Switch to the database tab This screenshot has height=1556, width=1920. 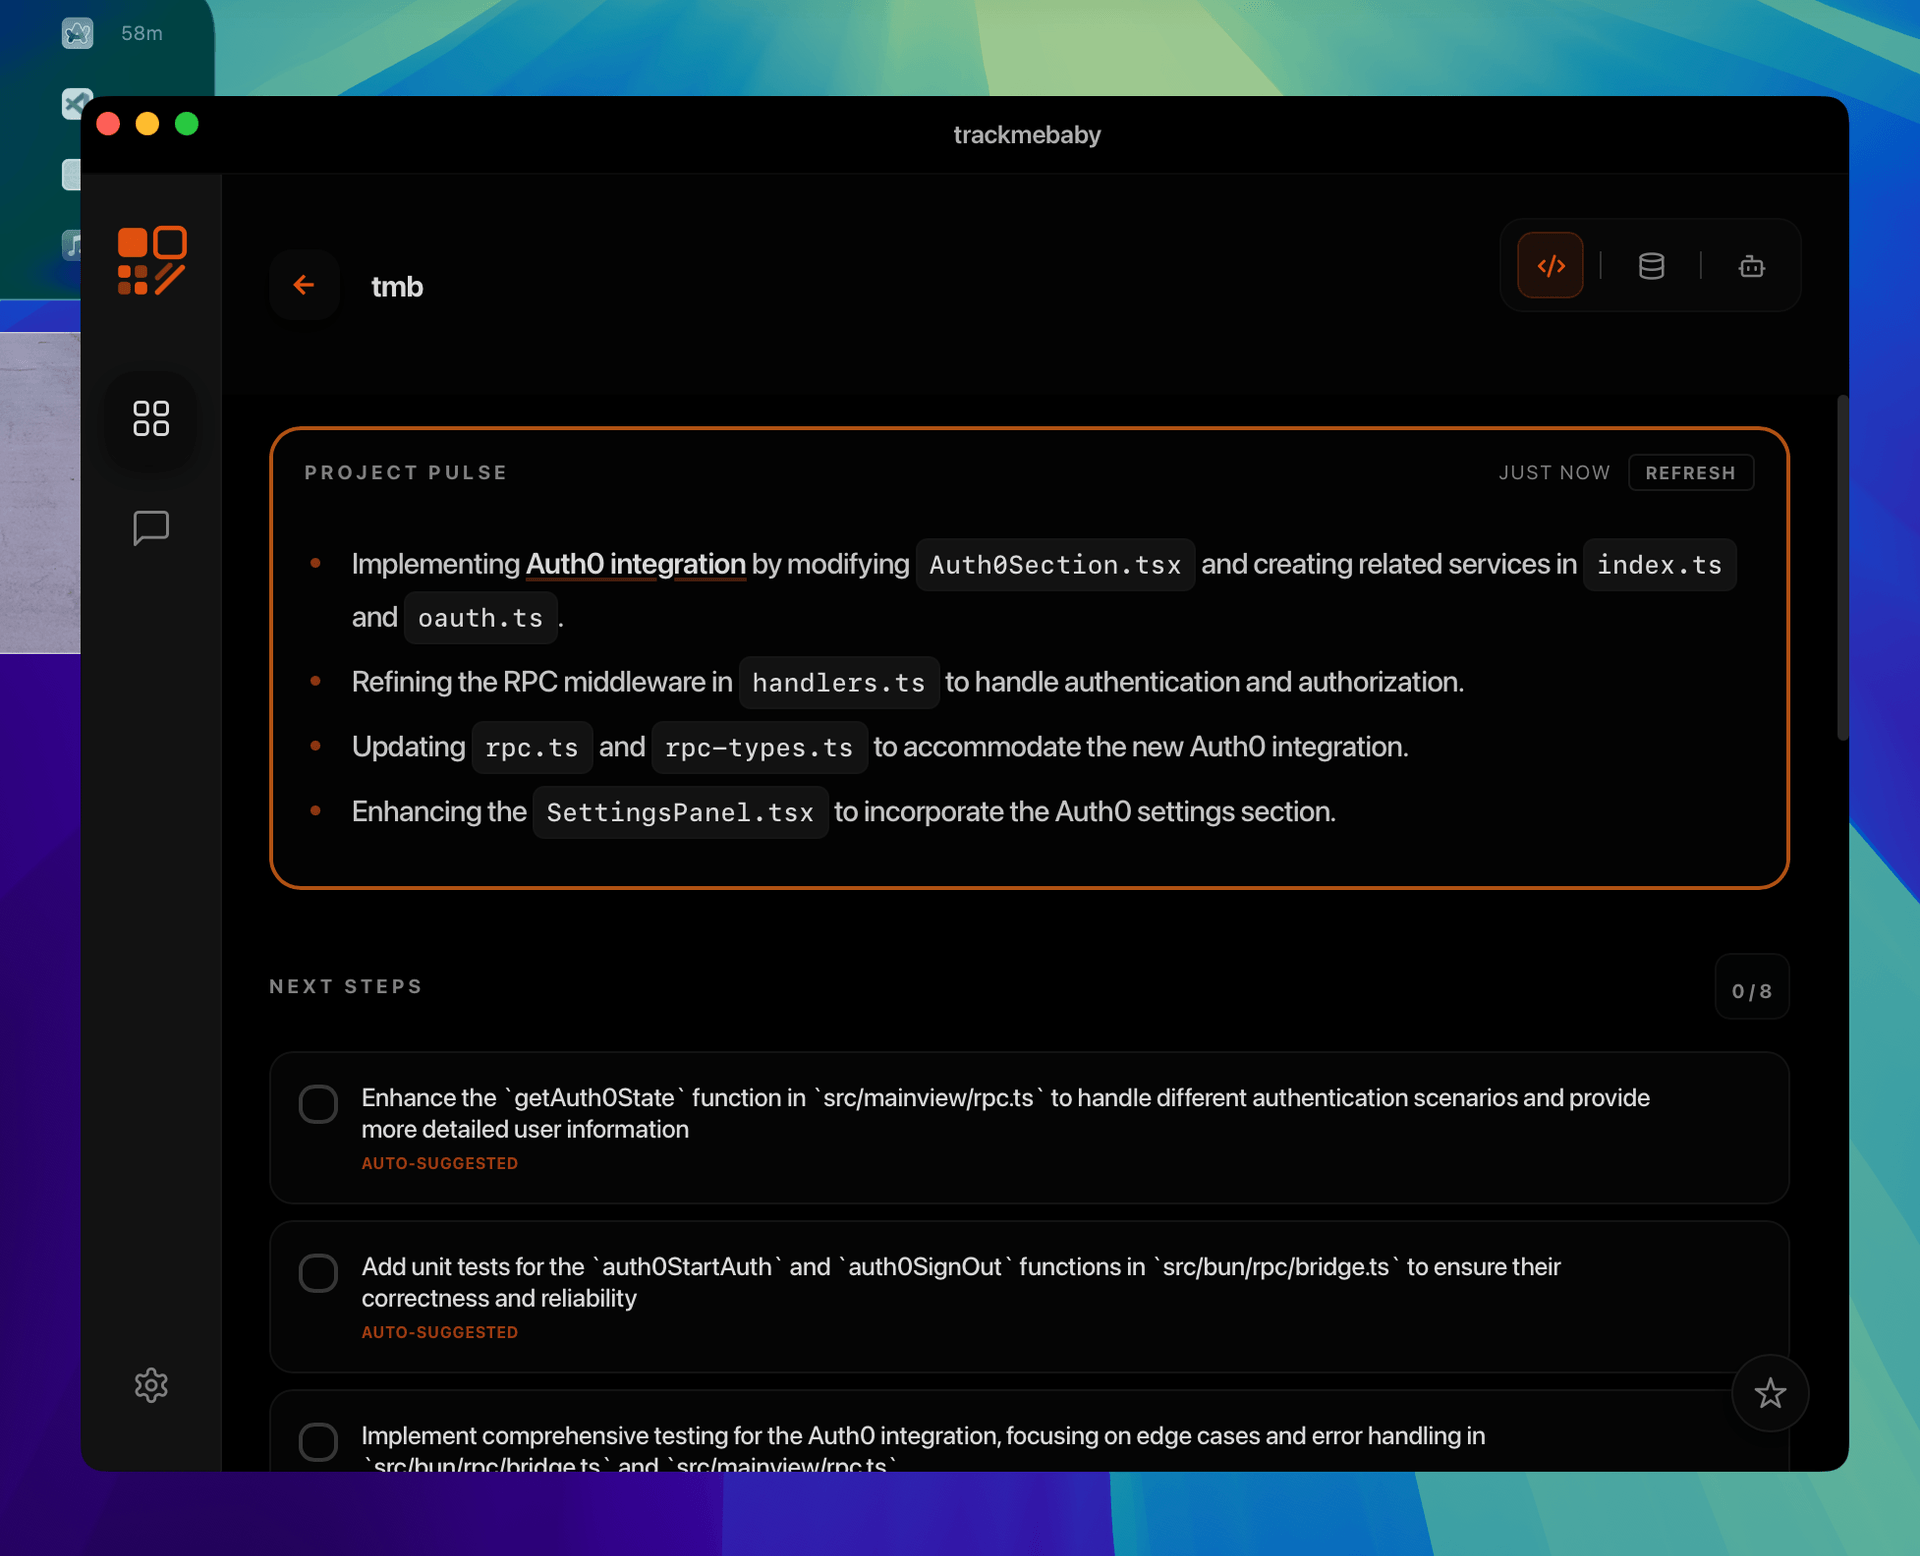[x=1651, y=265]
